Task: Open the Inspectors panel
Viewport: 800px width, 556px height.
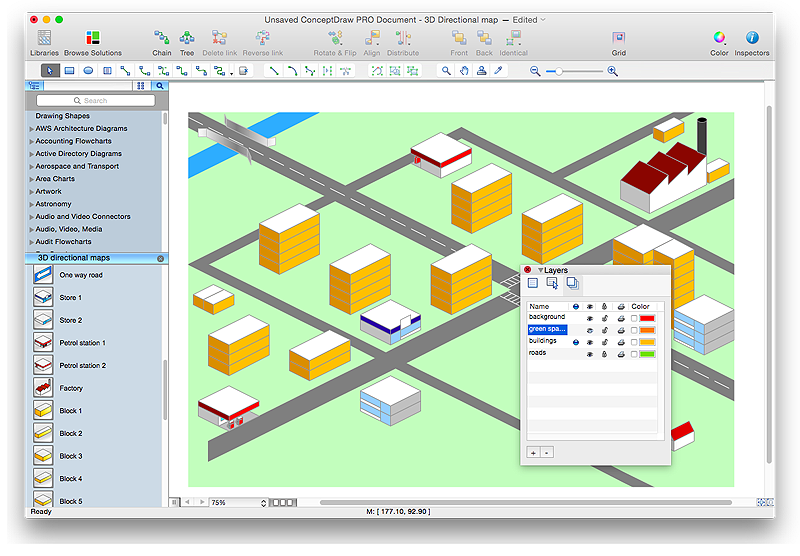Action: tap(752, 38)
